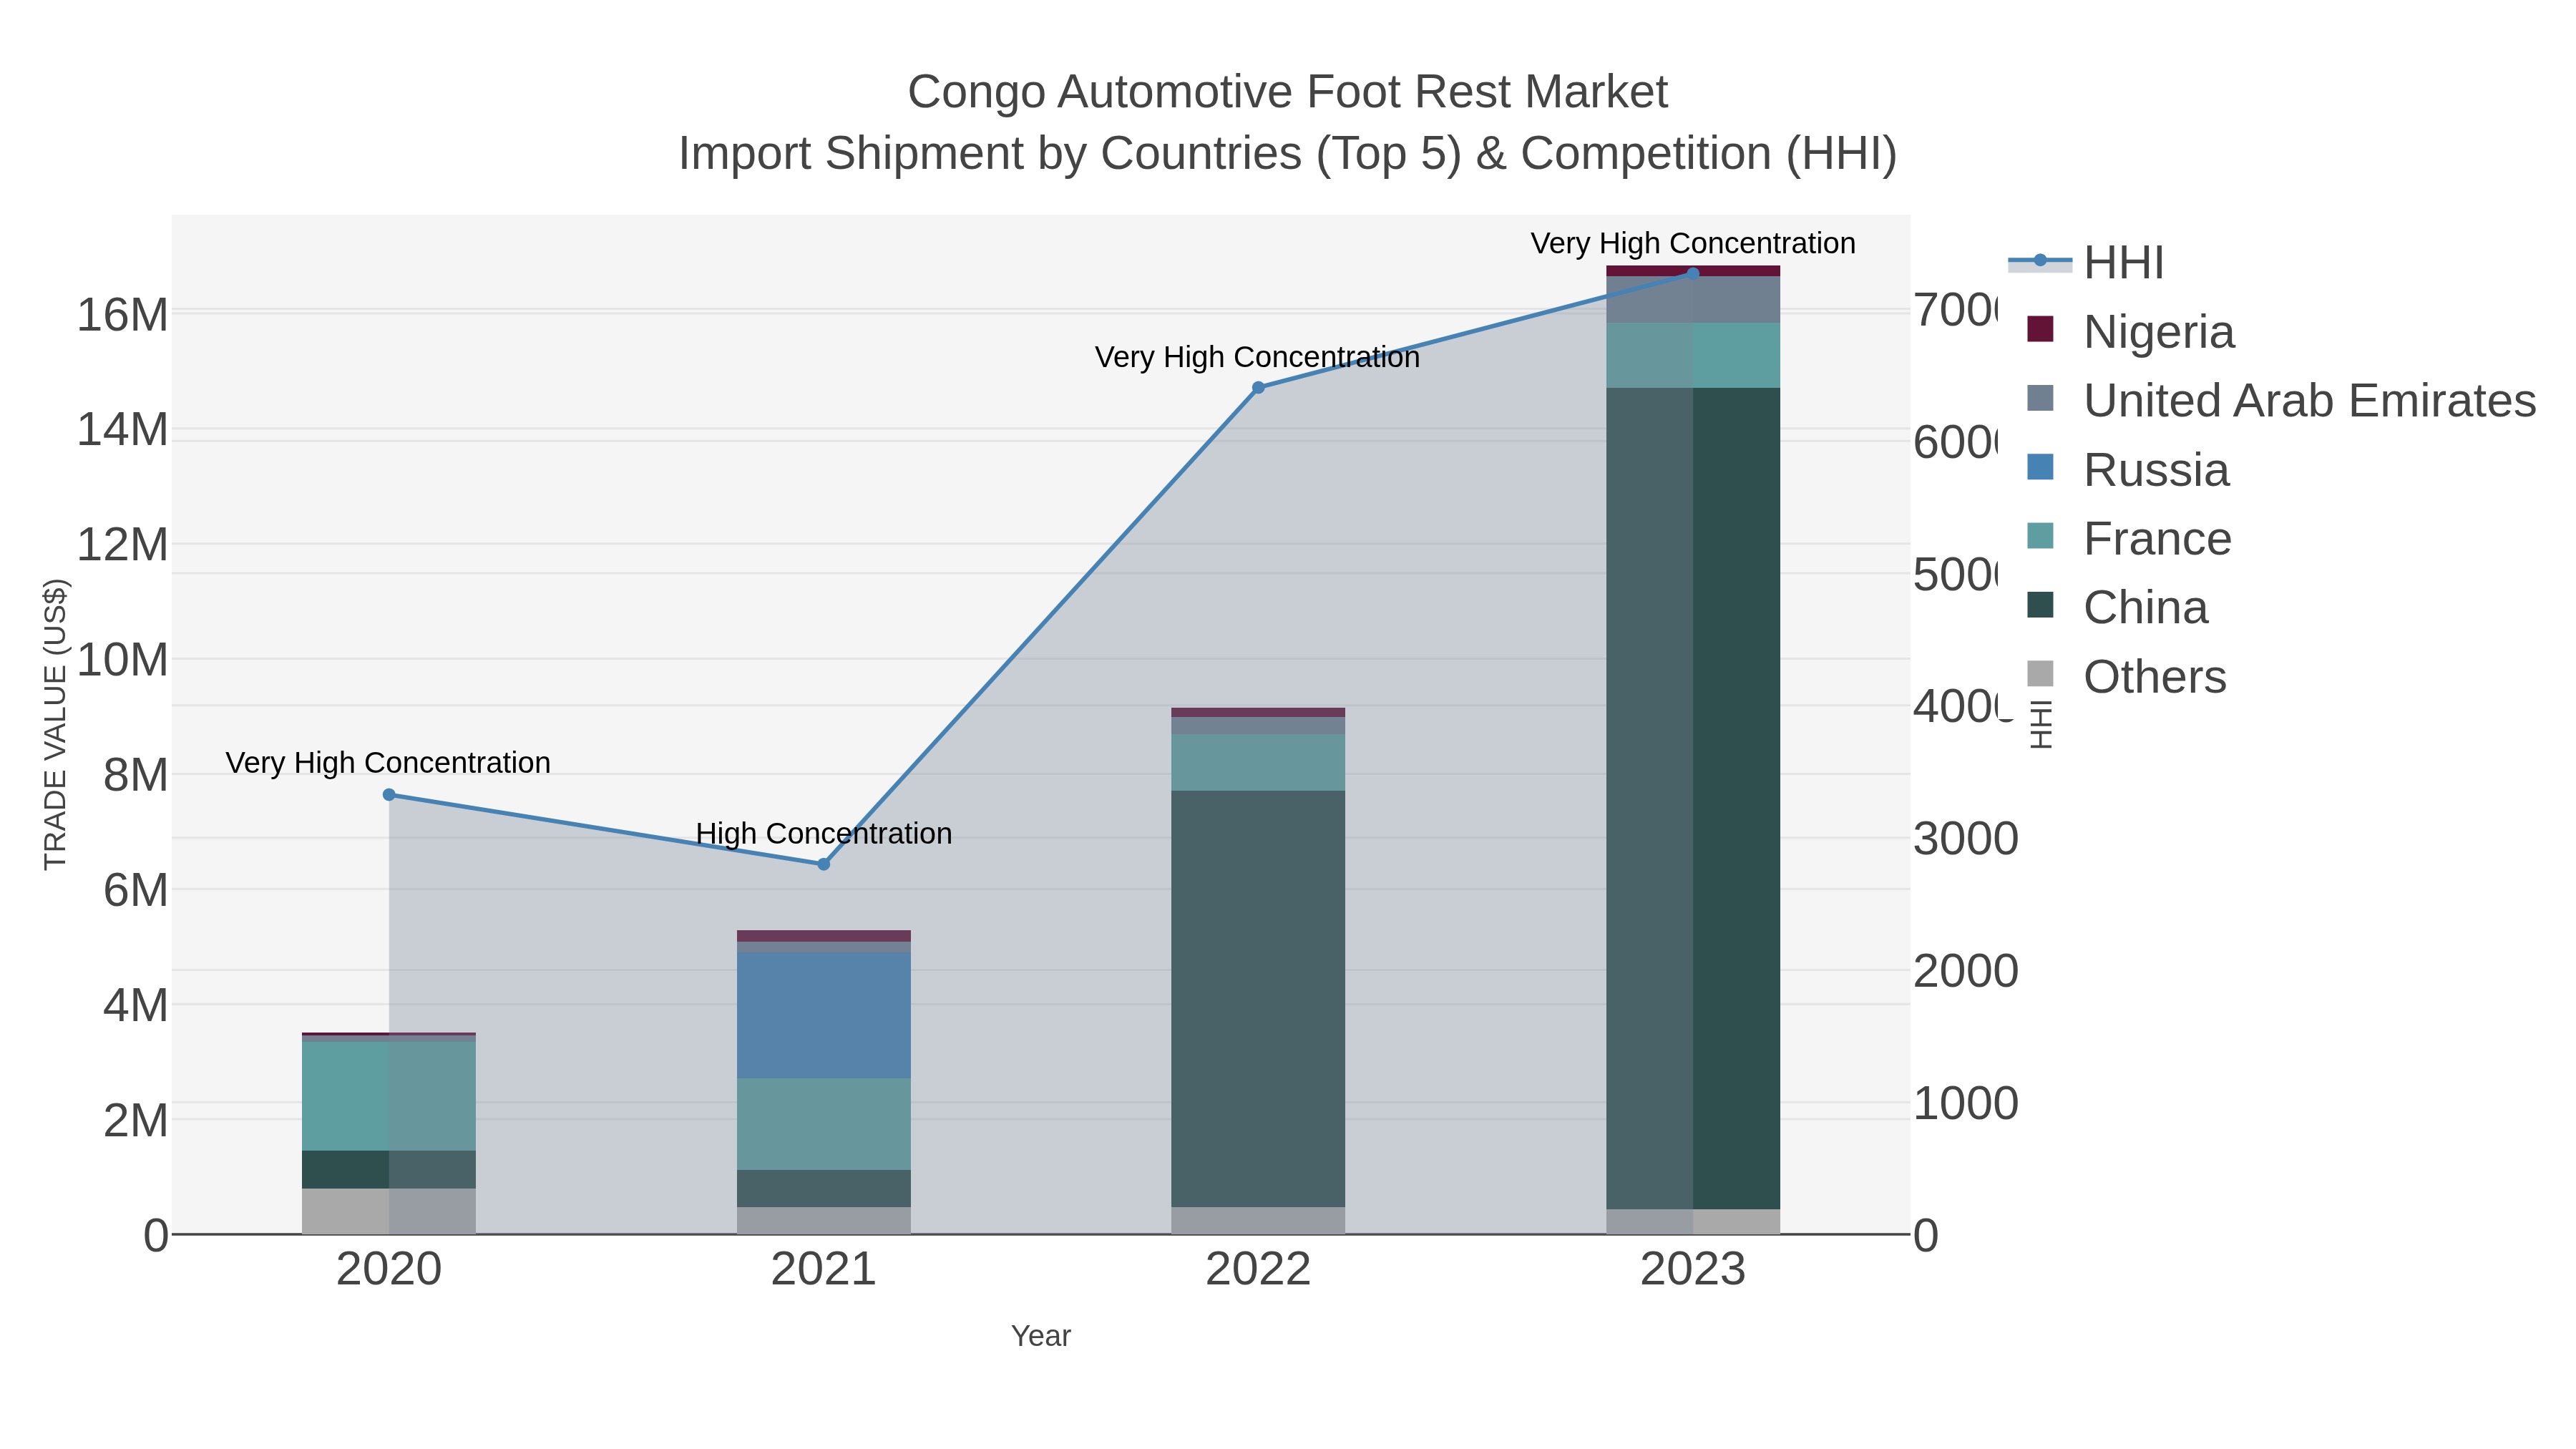Viewport: 2576px width, 1449px height.
Task: Click the China segment of the 2023 bar
Action: click(1693, 799)
